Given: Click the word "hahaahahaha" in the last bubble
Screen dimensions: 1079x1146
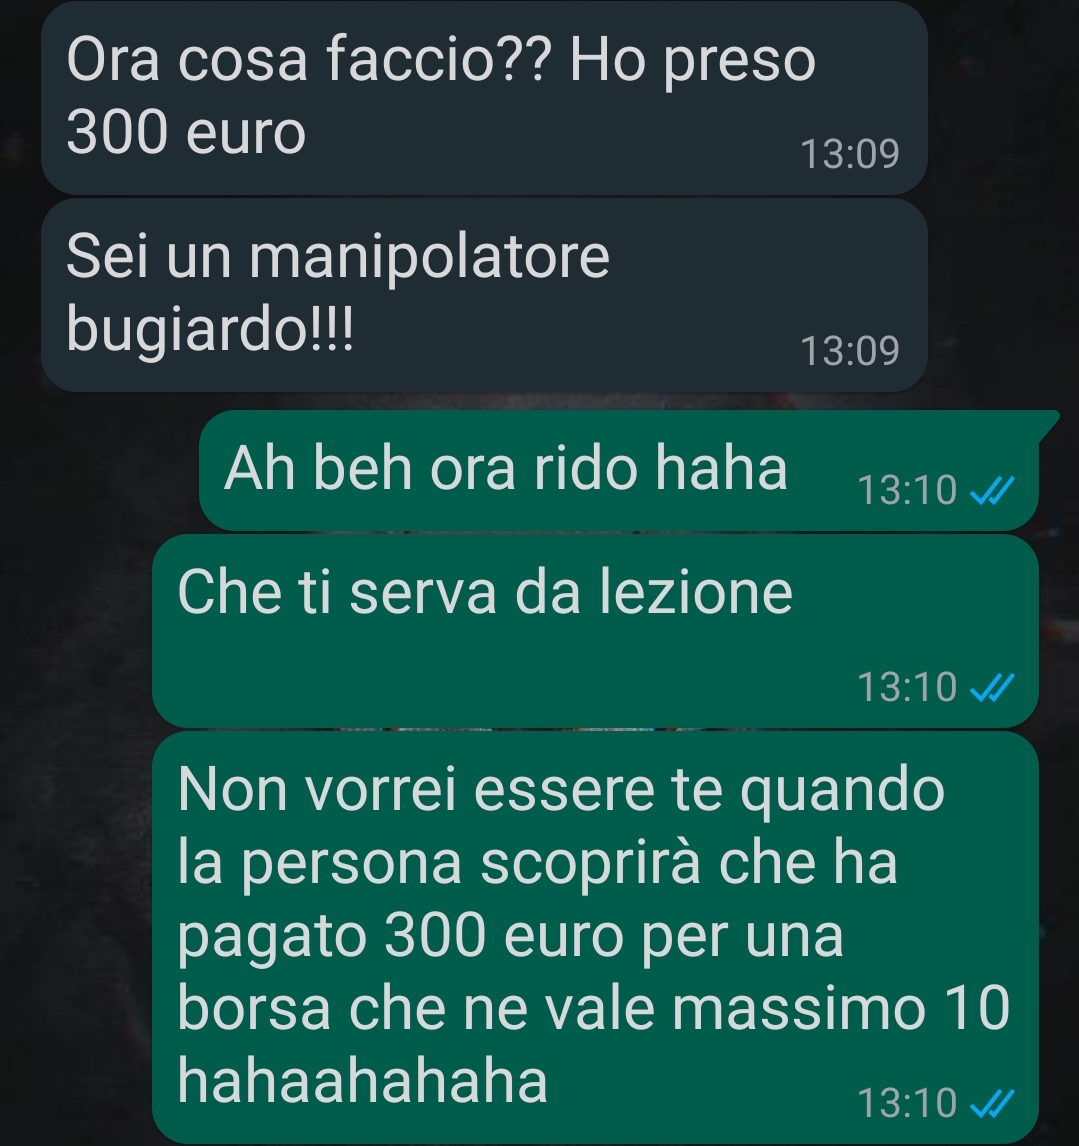Looking at the screenshot, I should [363, 1082].
